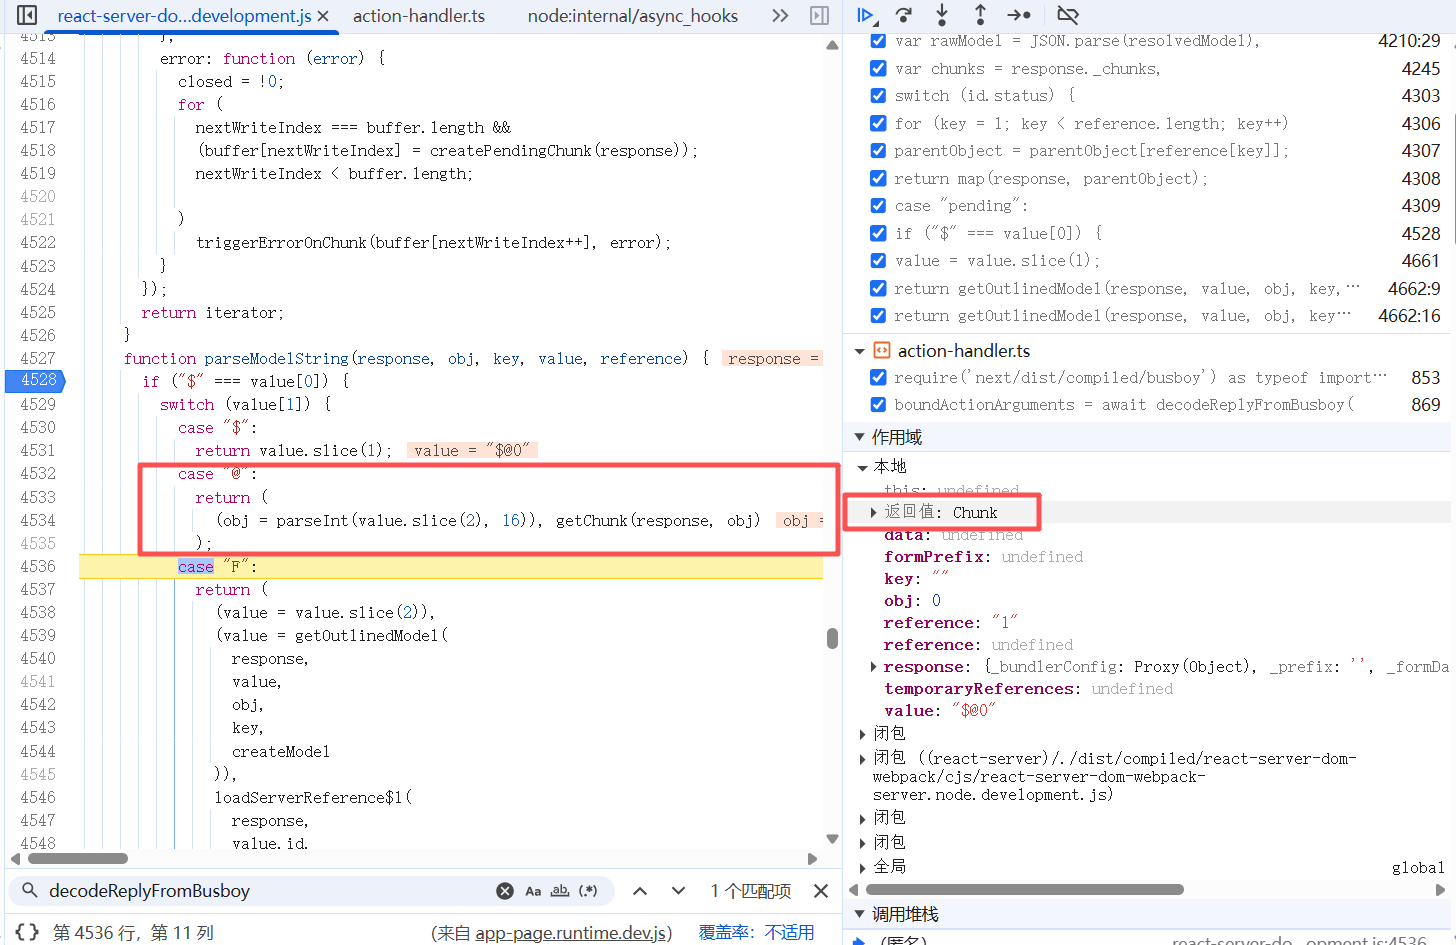
Task: Enable regex search option
Action: pyautogui.click(x=588, y=891)
